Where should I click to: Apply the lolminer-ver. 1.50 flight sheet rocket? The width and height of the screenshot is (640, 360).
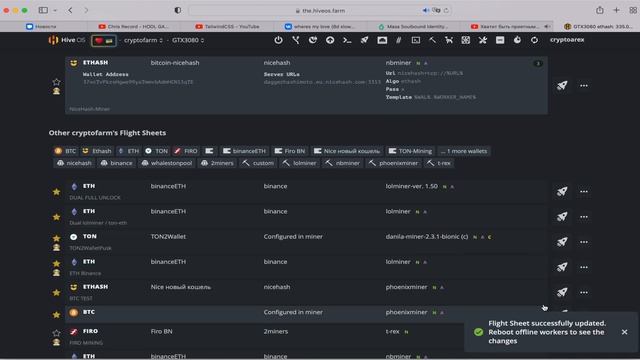point(562,191)
